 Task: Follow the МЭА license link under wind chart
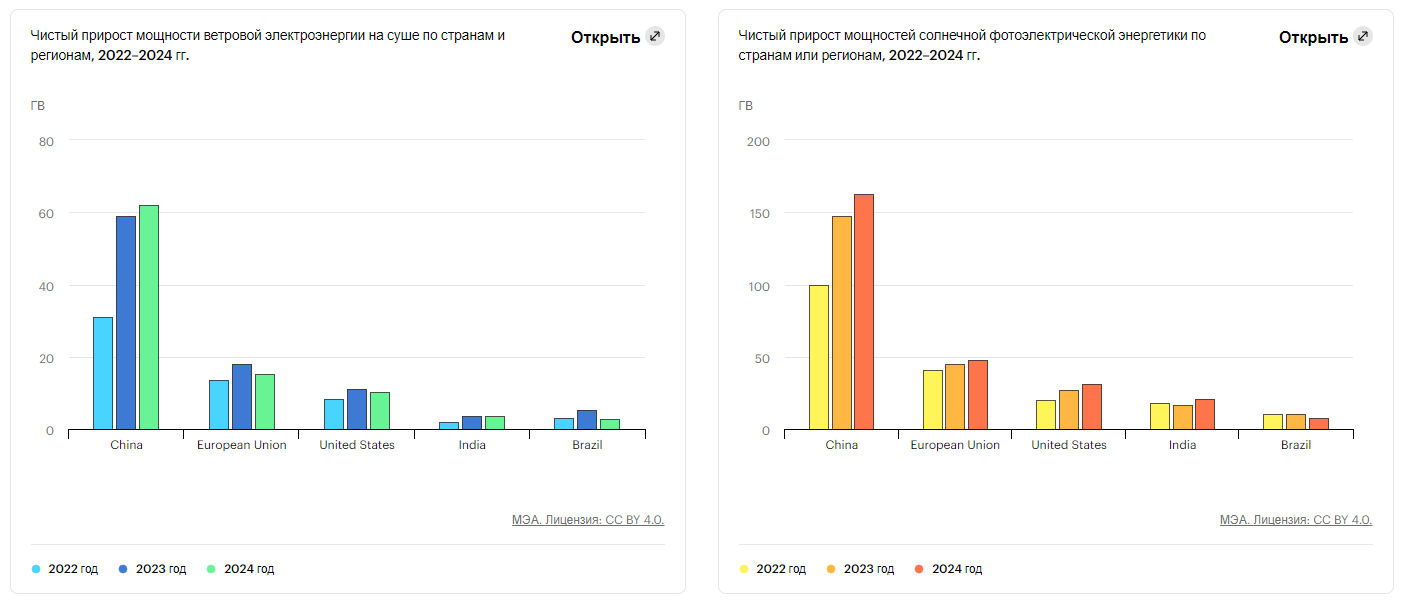587,520
